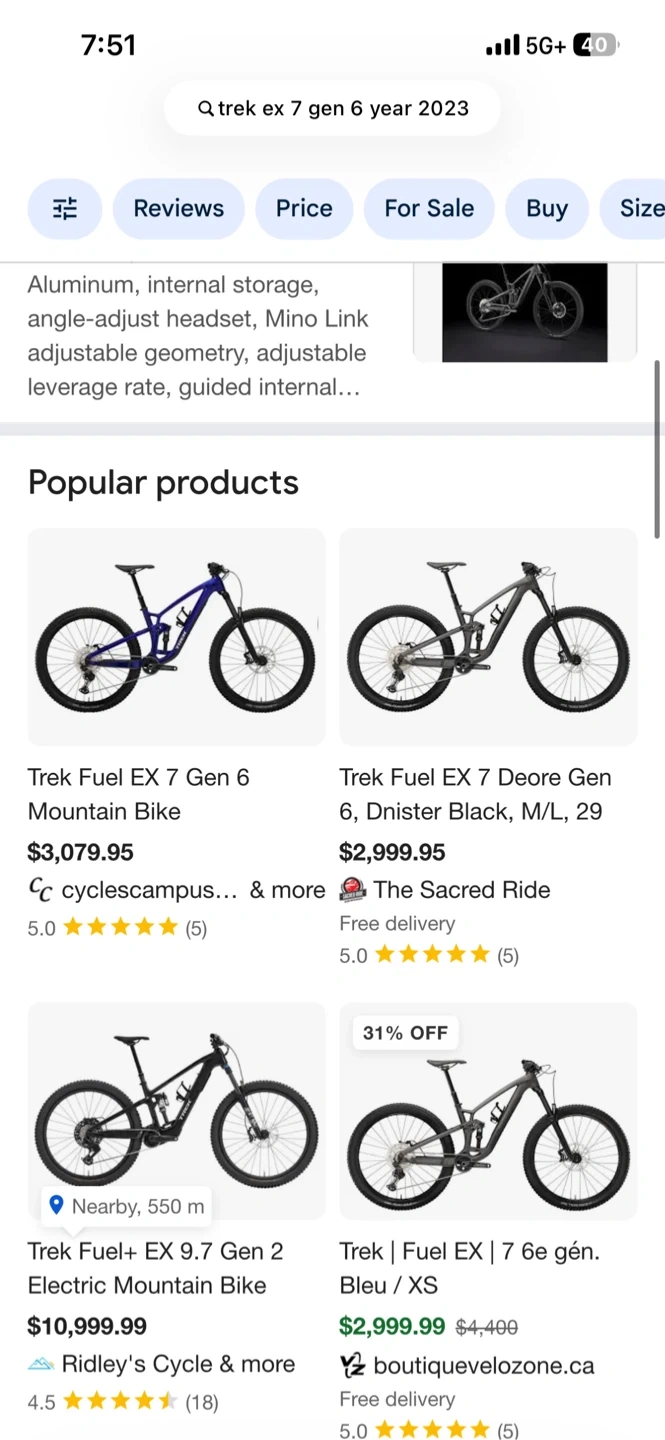Tap the search magnifier icon
The height and width of the screenshot is (1440, 665).
205,109
